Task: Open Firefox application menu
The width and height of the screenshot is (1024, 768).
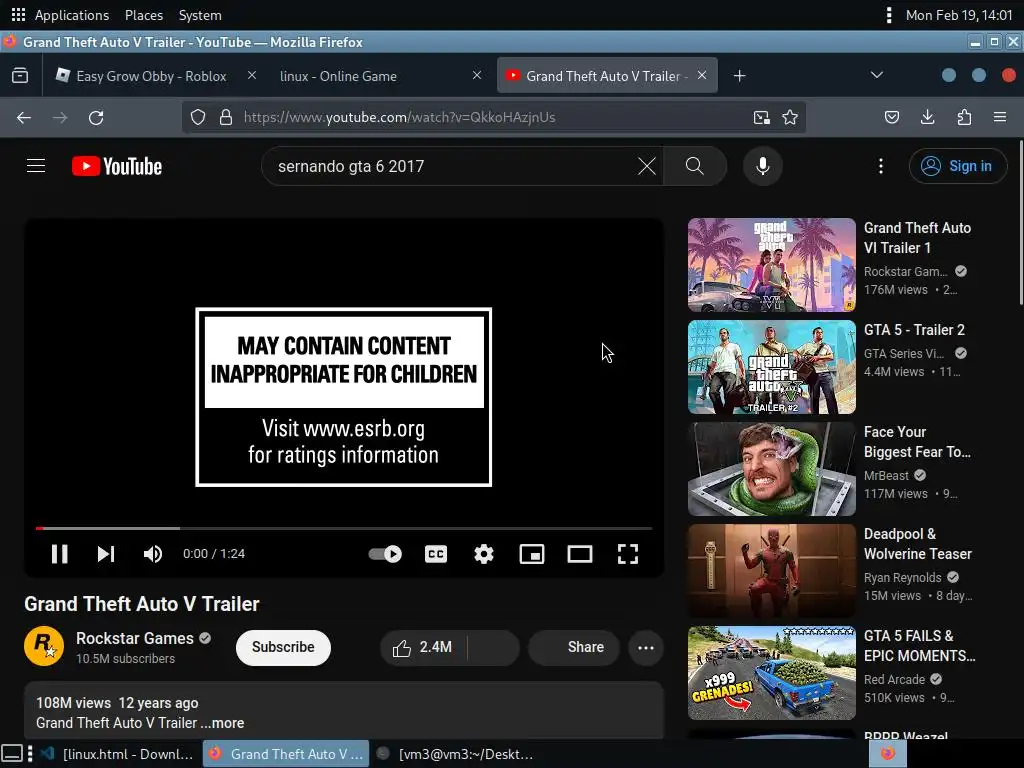Action: (x=1000, y=118)
